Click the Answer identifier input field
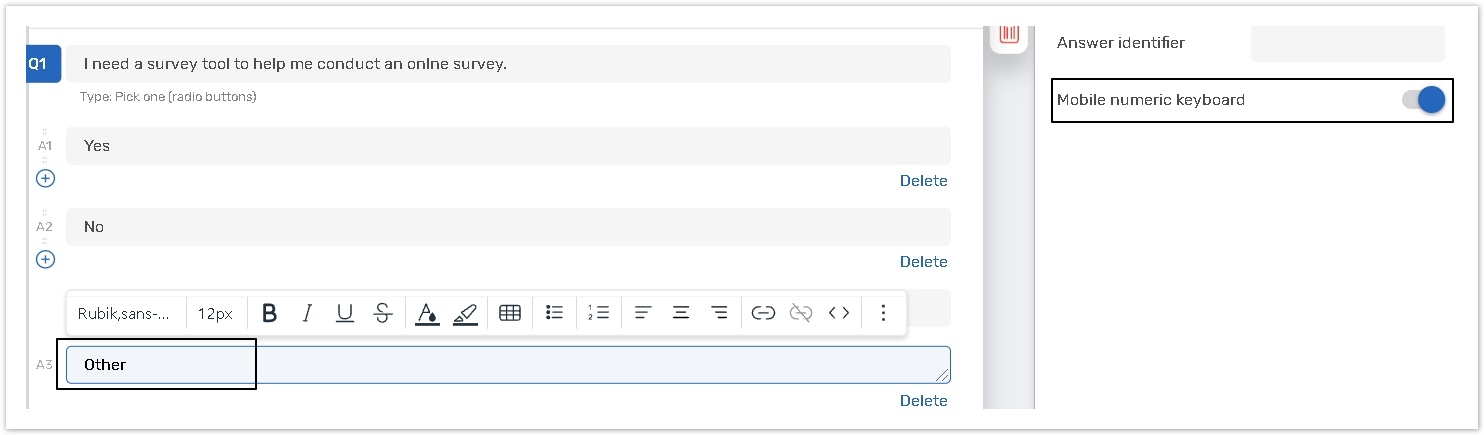Screen dimensions: 1484x435 [1347, 43]
